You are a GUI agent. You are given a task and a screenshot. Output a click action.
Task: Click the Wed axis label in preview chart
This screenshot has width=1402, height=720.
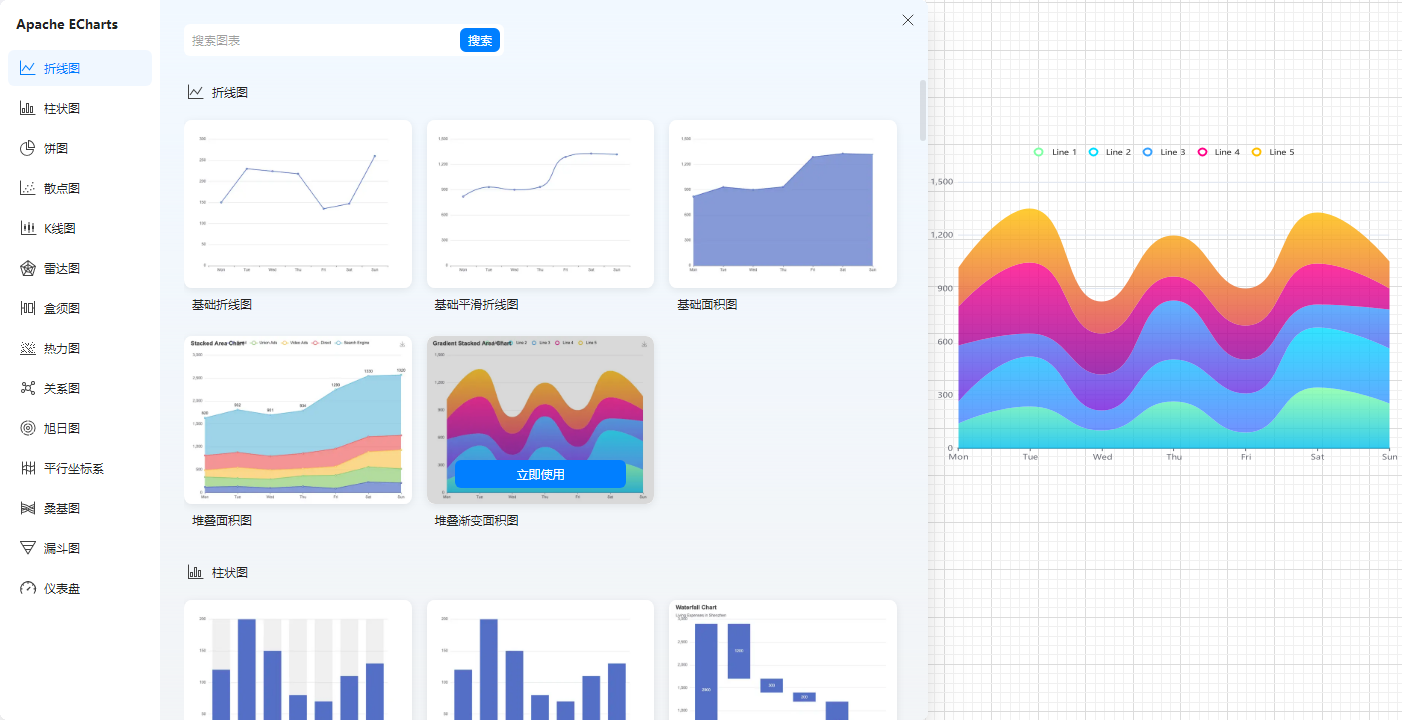pyautogui.click(x=1102, y=457)
